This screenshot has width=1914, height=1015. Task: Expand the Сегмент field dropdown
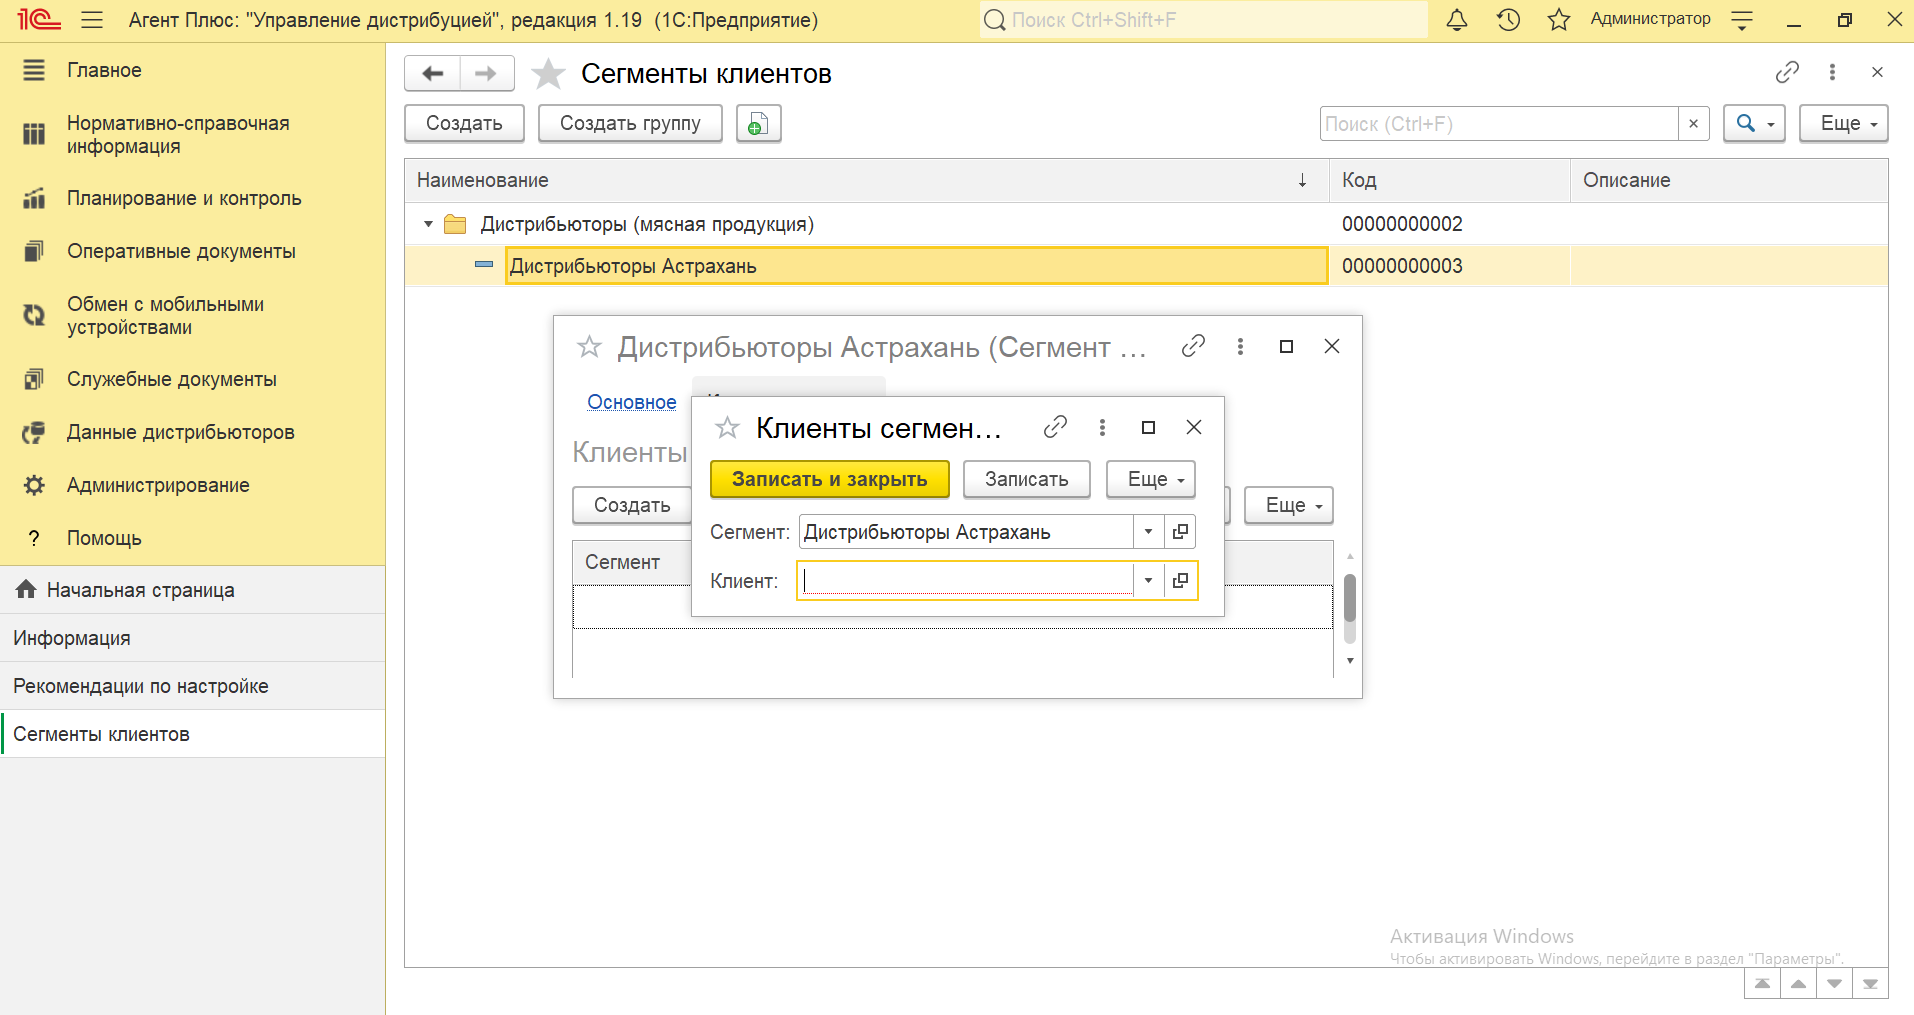click(1148, 532)
